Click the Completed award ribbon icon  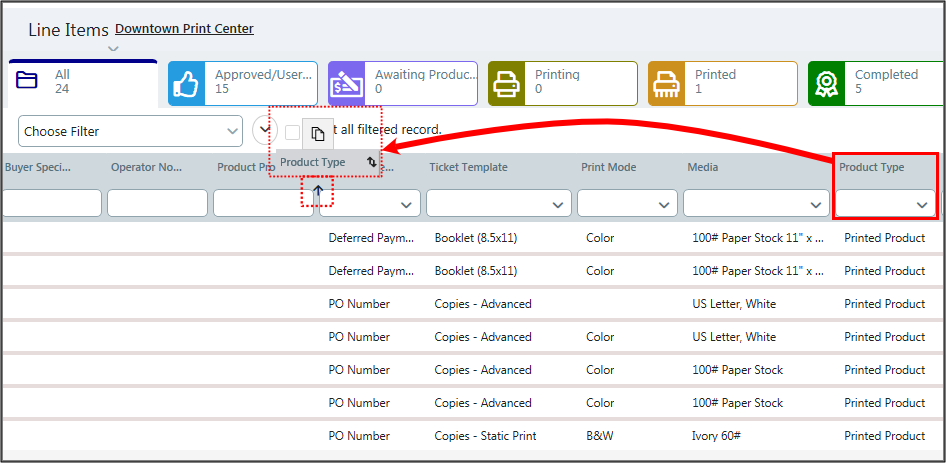tap(827, 84)
